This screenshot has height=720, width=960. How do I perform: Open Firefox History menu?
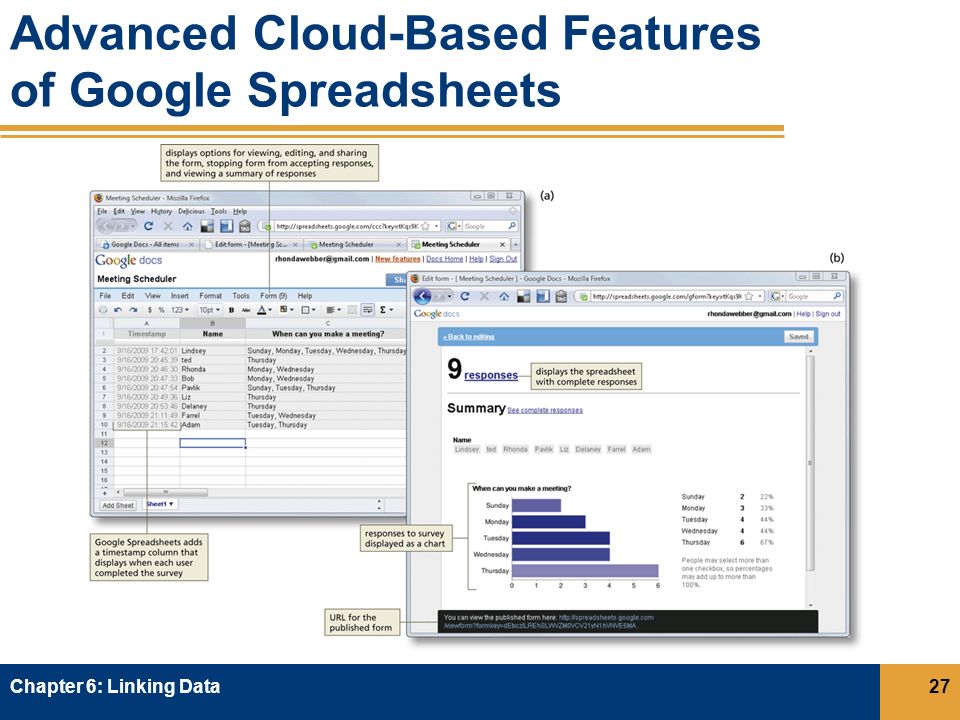tap(161, 211)
